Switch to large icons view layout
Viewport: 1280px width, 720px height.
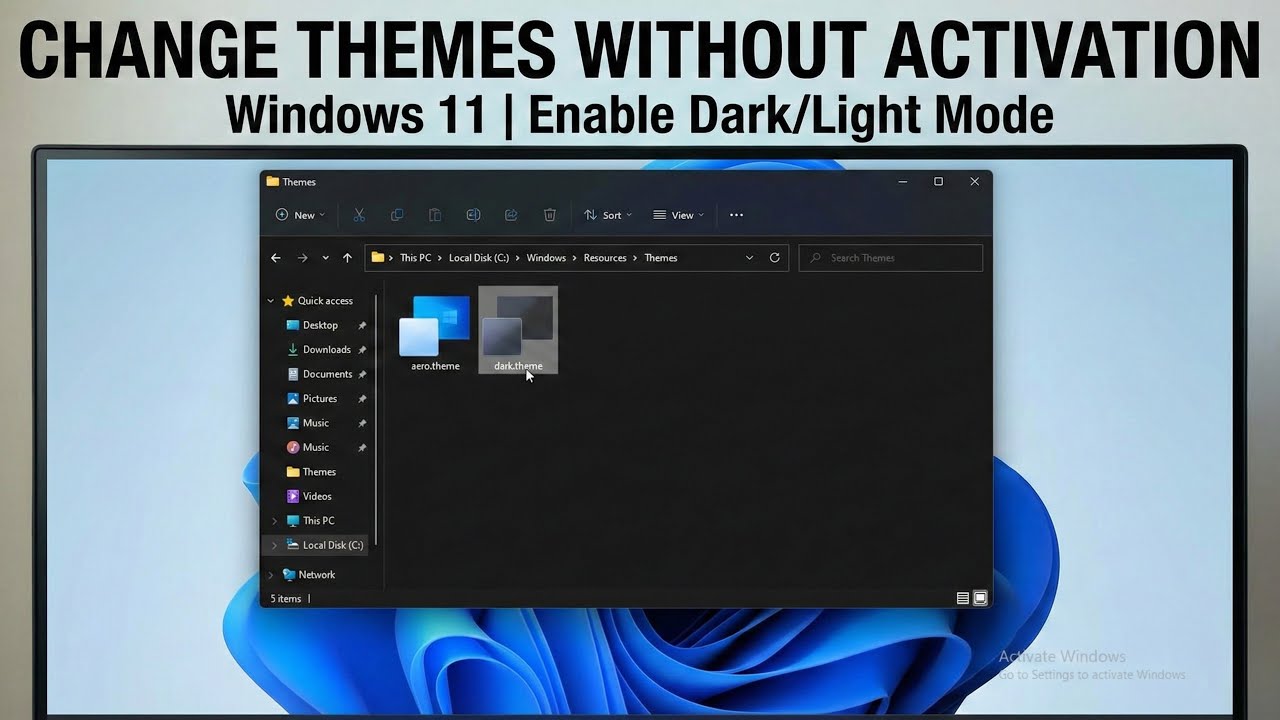point(980,598)
